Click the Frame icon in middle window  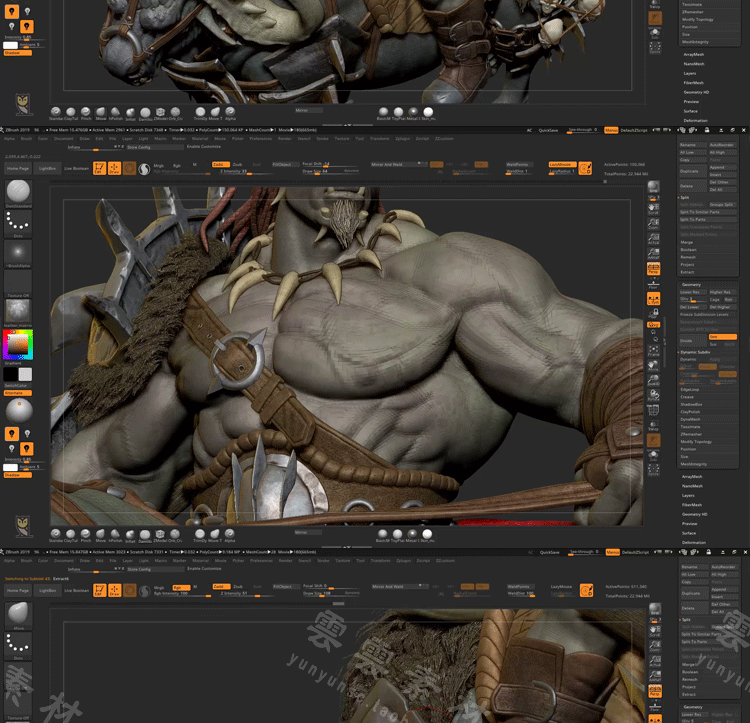coord(653,351)
